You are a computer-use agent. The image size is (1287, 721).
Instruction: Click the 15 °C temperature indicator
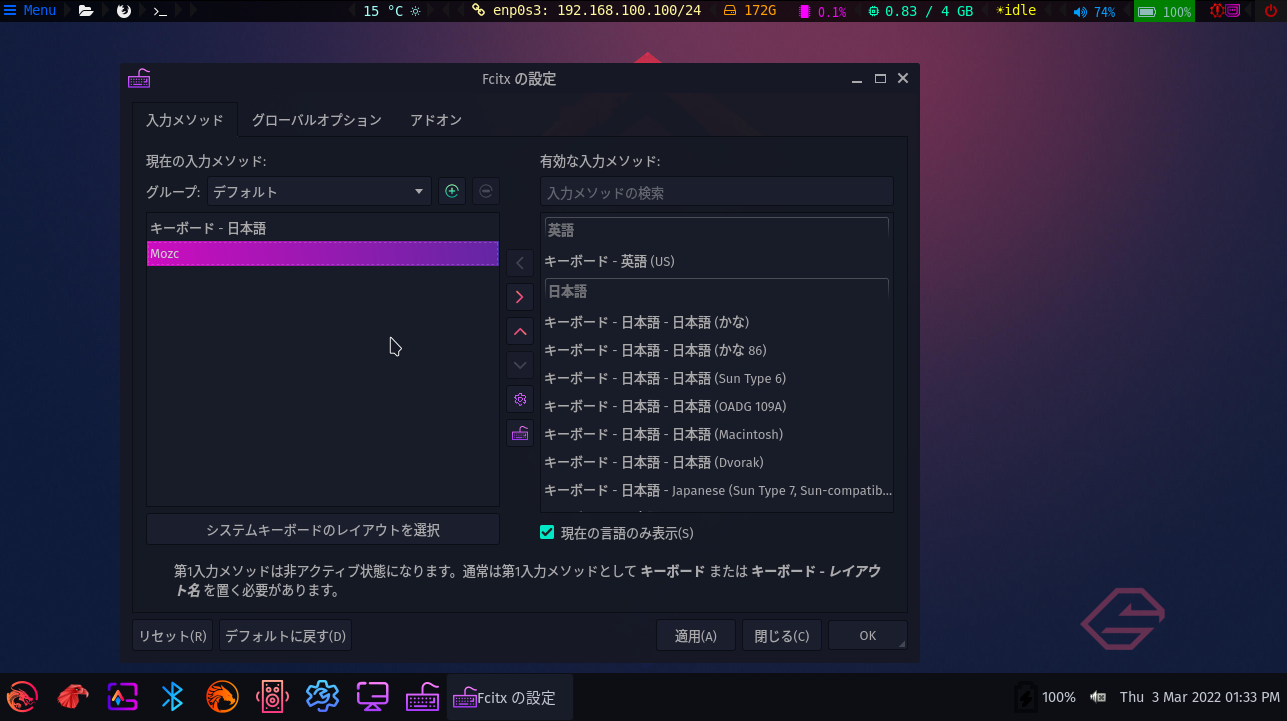click(x=391, y=11)
